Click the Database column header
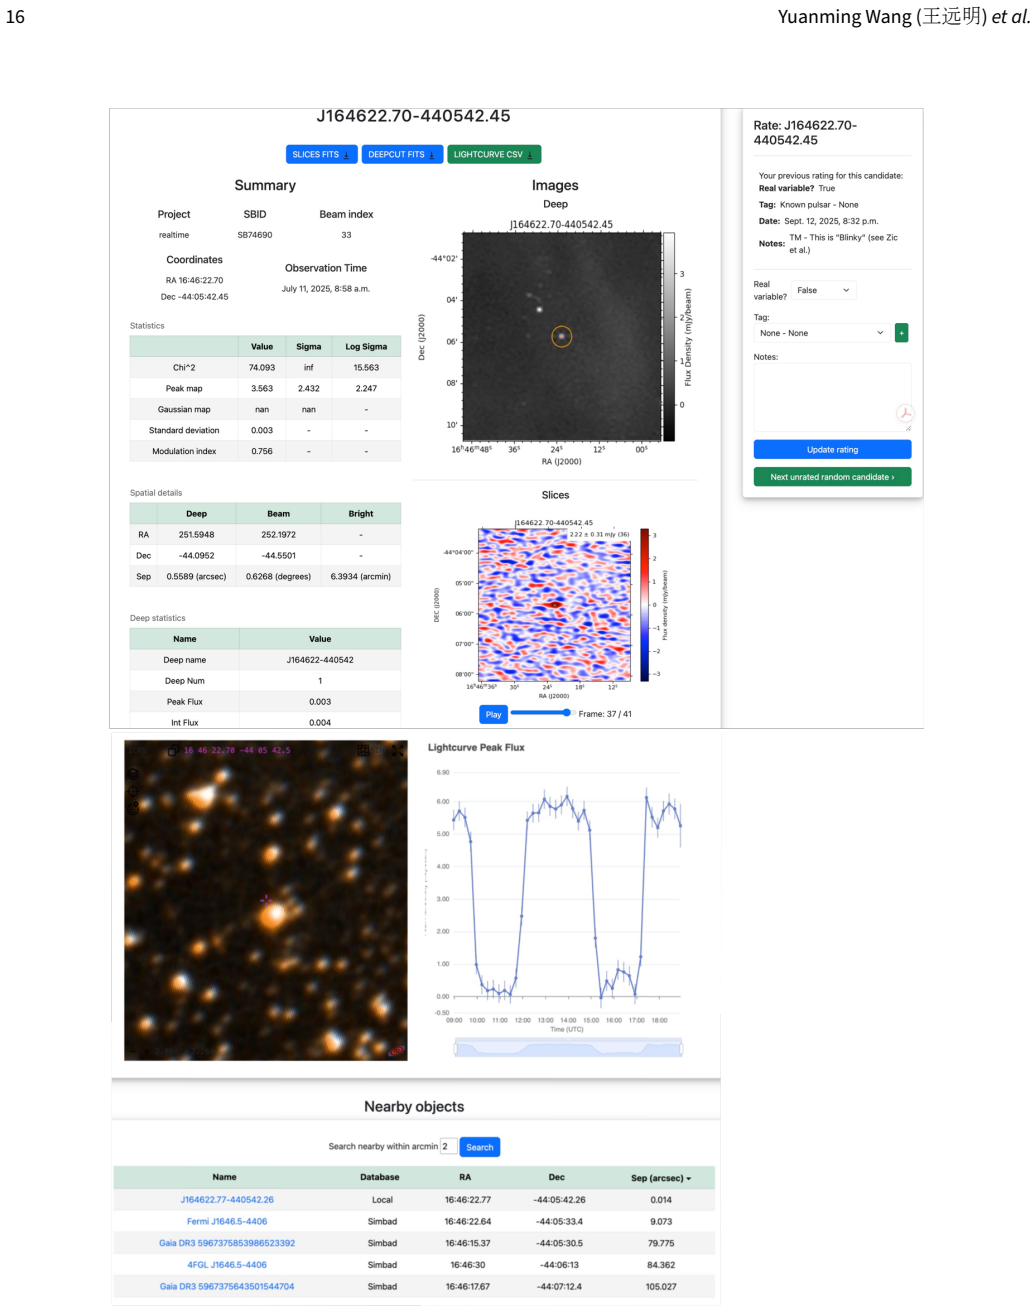1036x1312 pixels. click(380, 1177)
